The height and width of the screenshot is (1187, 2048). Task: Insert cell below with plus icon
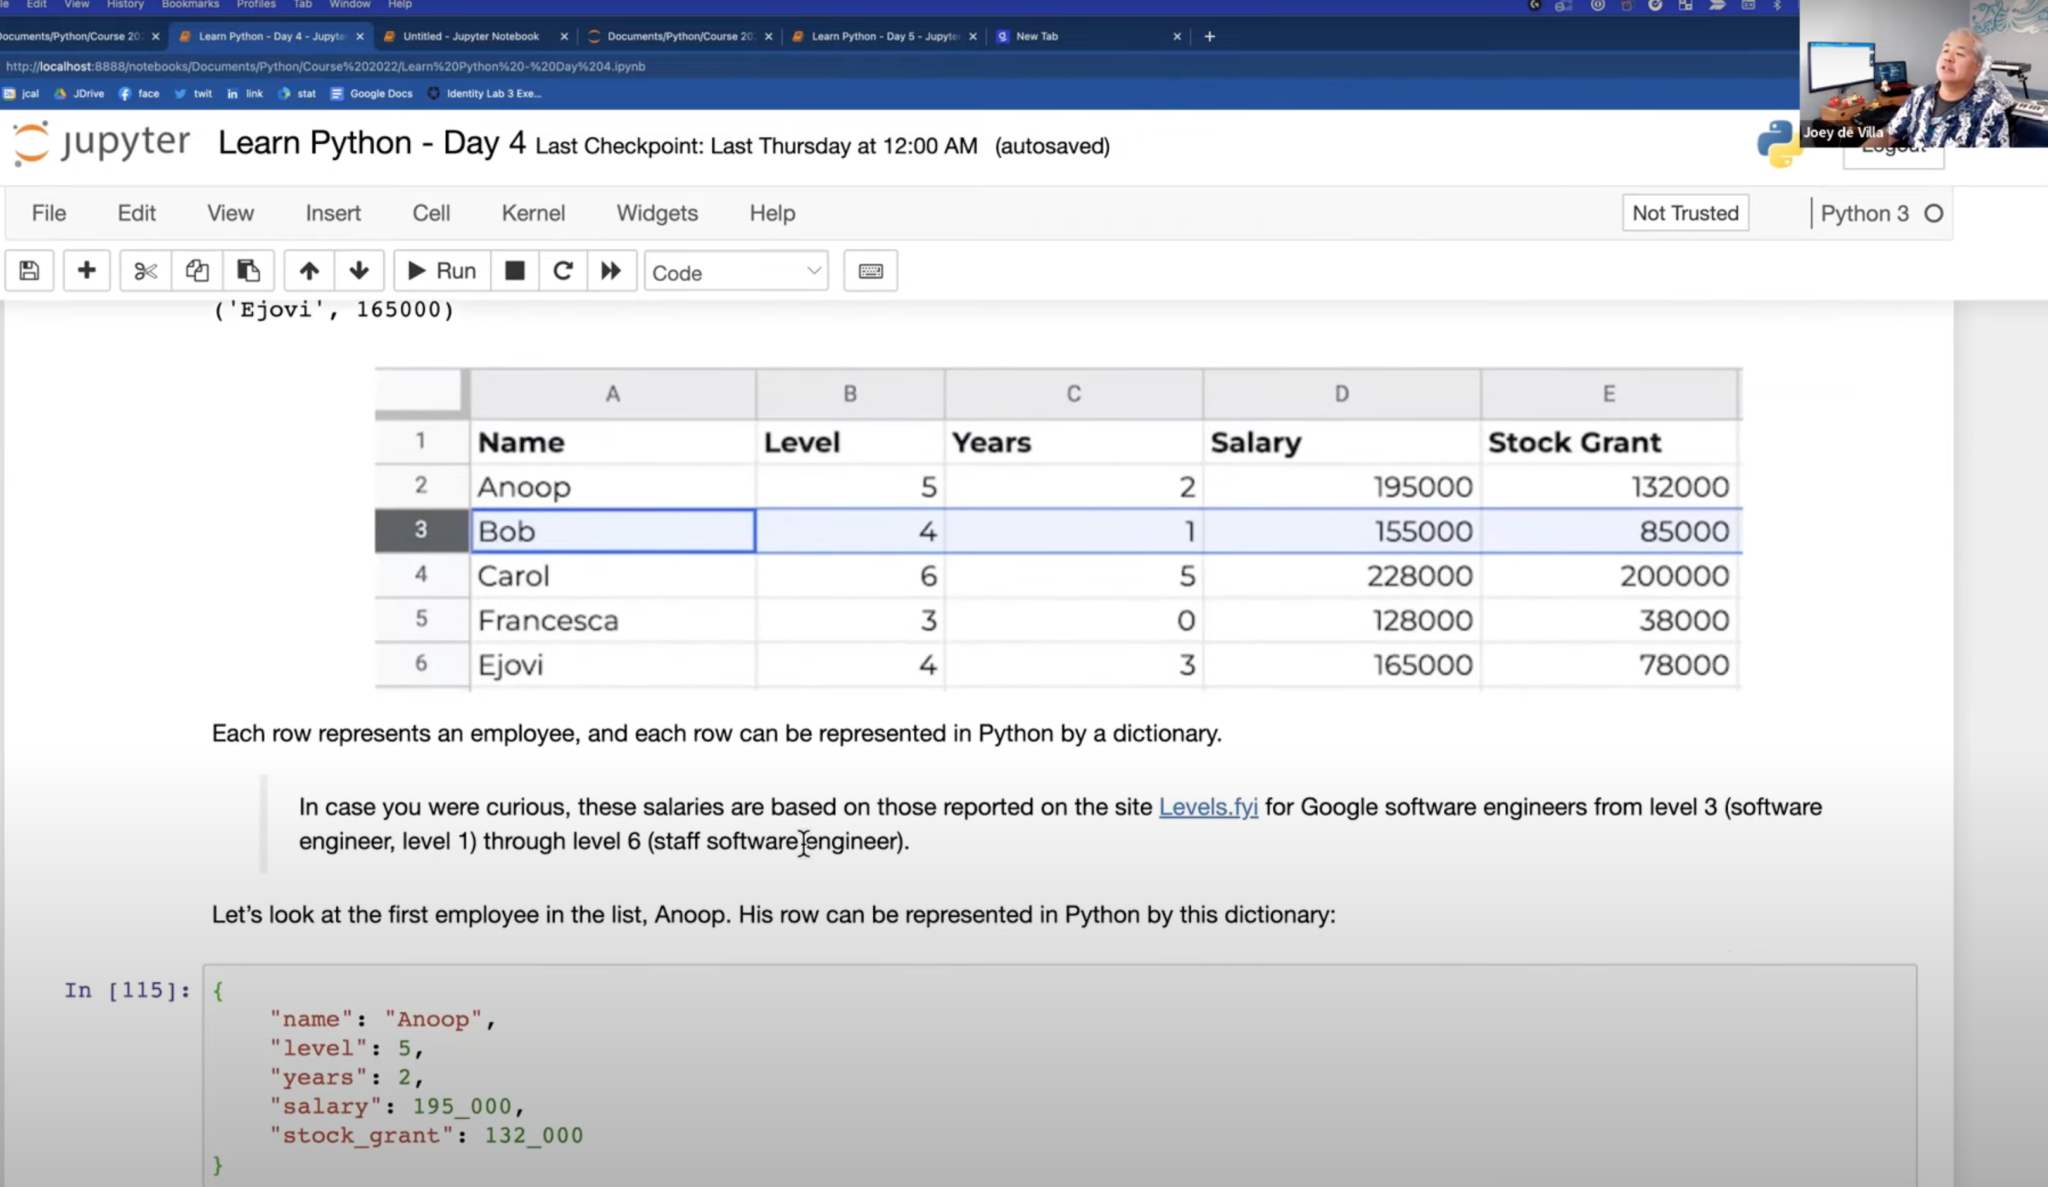click(86, 271)
